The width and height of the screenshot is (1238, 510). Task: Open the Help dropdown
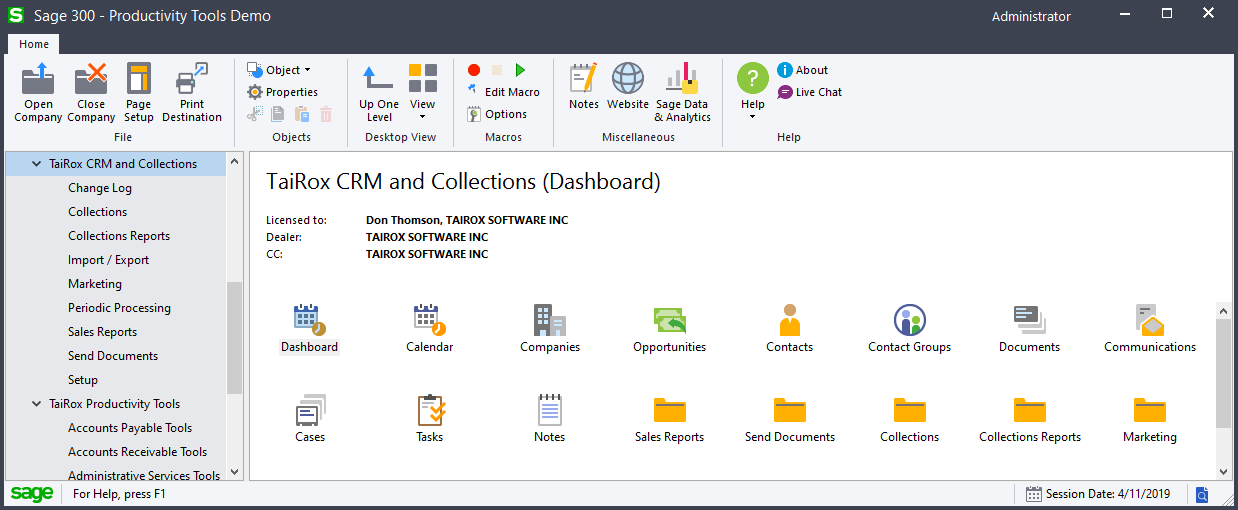[753, 92]
